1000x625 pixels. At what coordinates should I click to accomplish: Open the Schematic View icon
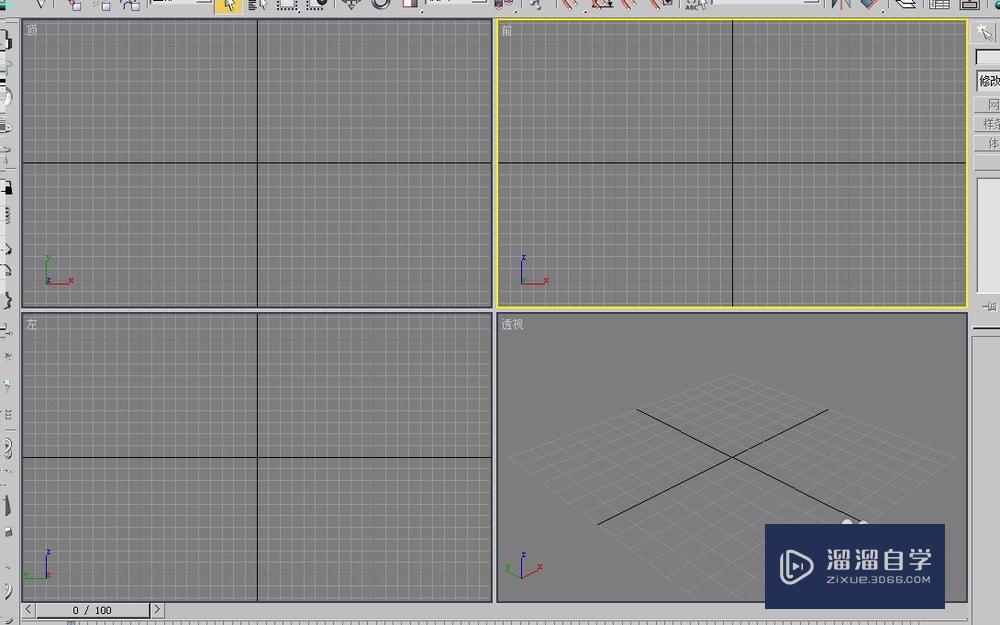tap(969, 4)
